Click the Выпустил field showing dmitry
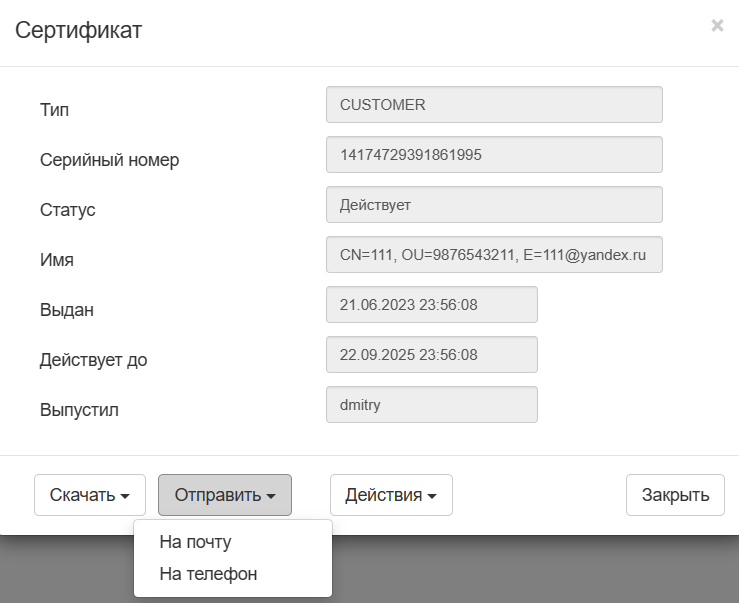The image size is (739, 603). pyautogui.click(x=432, y=405)
